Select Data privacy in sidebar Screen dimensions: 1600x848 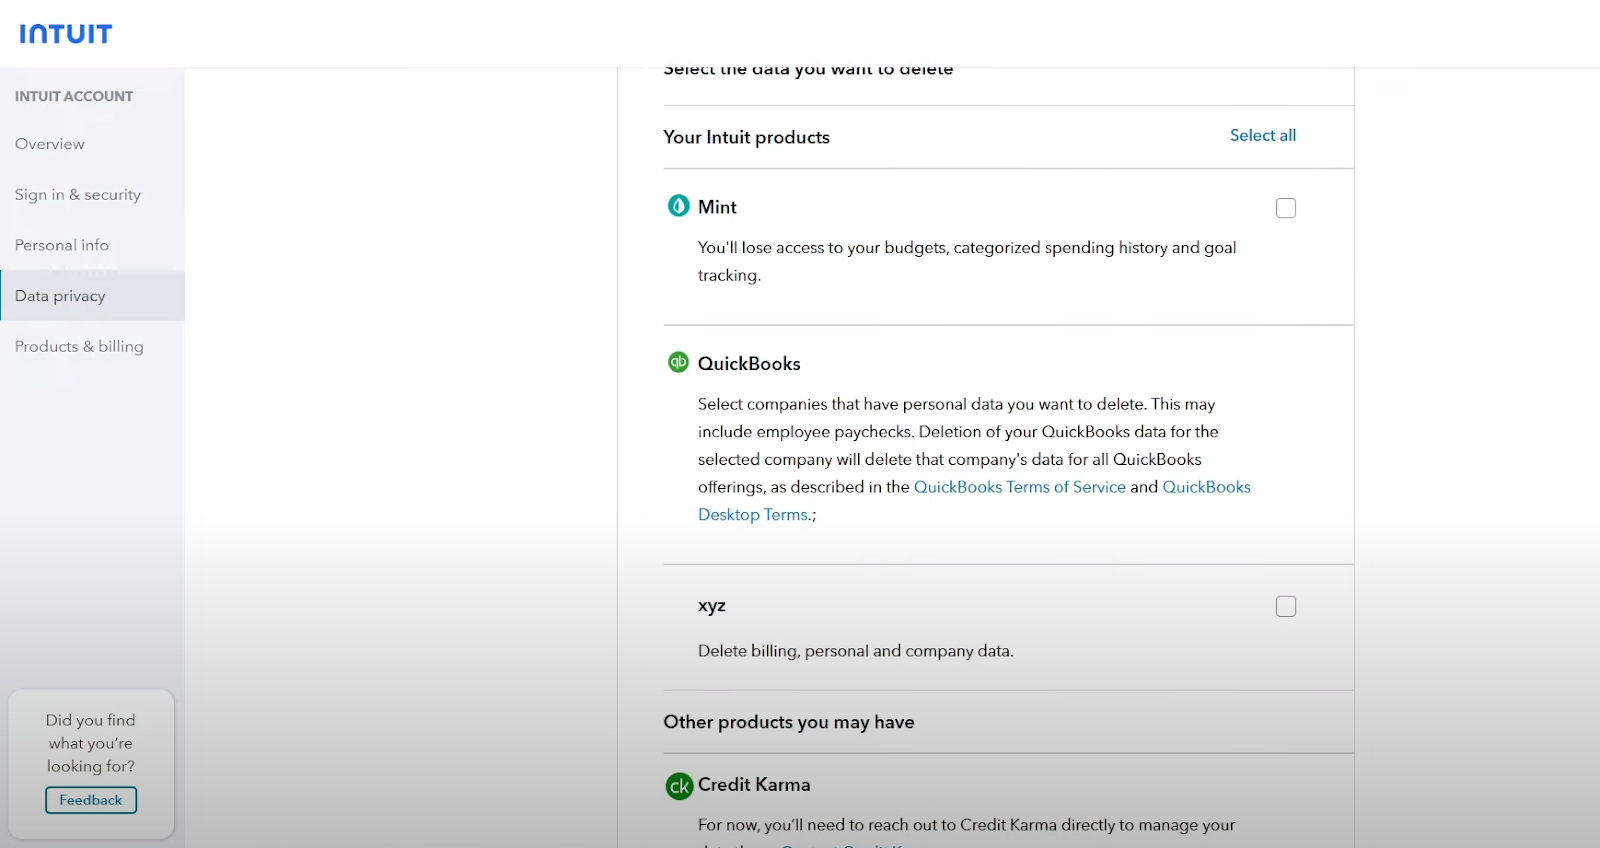tap(92, 296)
